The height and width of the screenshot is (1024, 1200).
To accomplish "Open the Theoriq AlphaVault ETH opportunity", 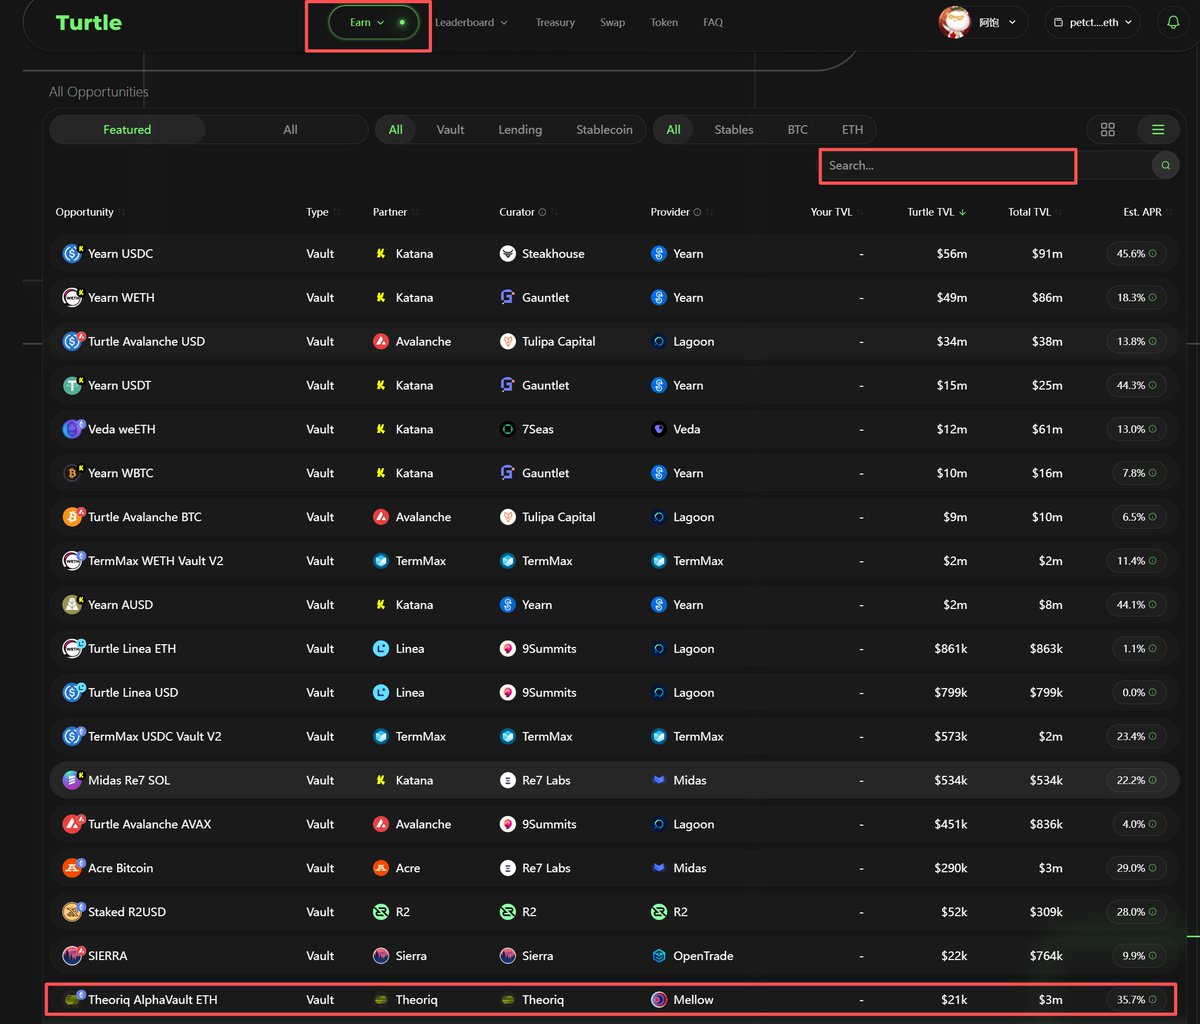I will 152,999.
